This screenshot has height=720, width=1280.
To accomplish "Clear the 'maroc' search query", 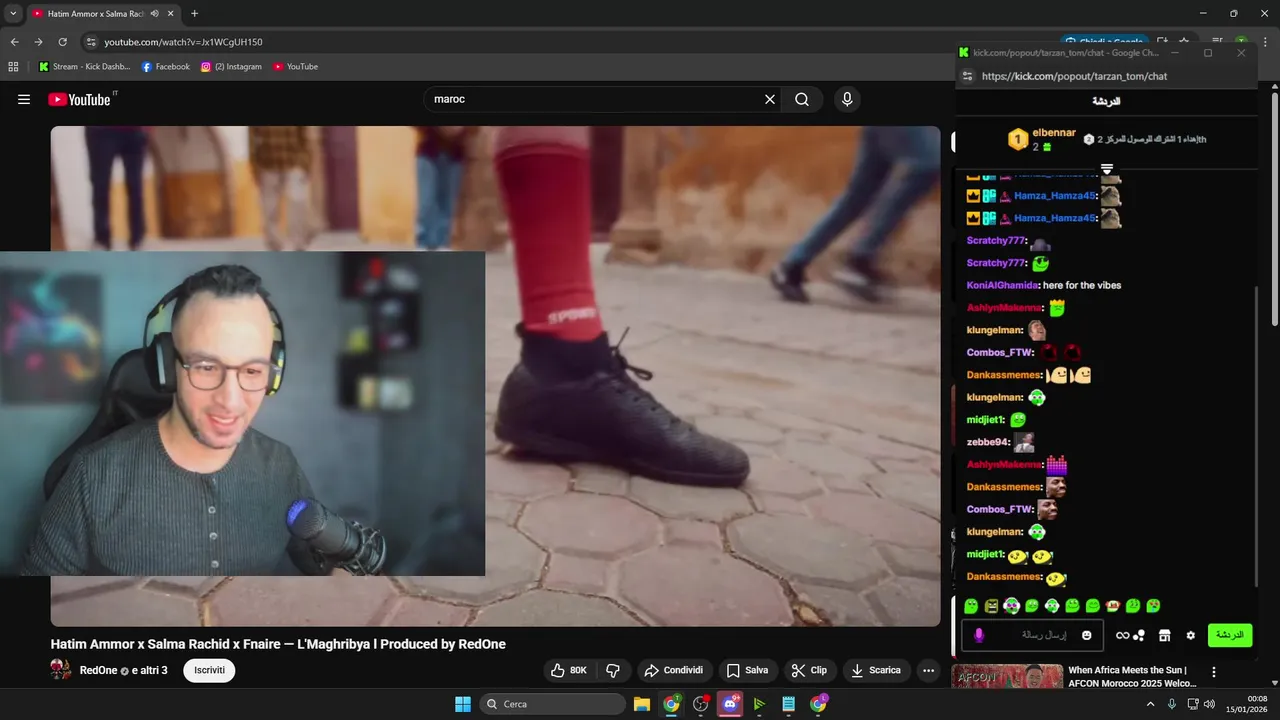I will [x=770, y=99].
